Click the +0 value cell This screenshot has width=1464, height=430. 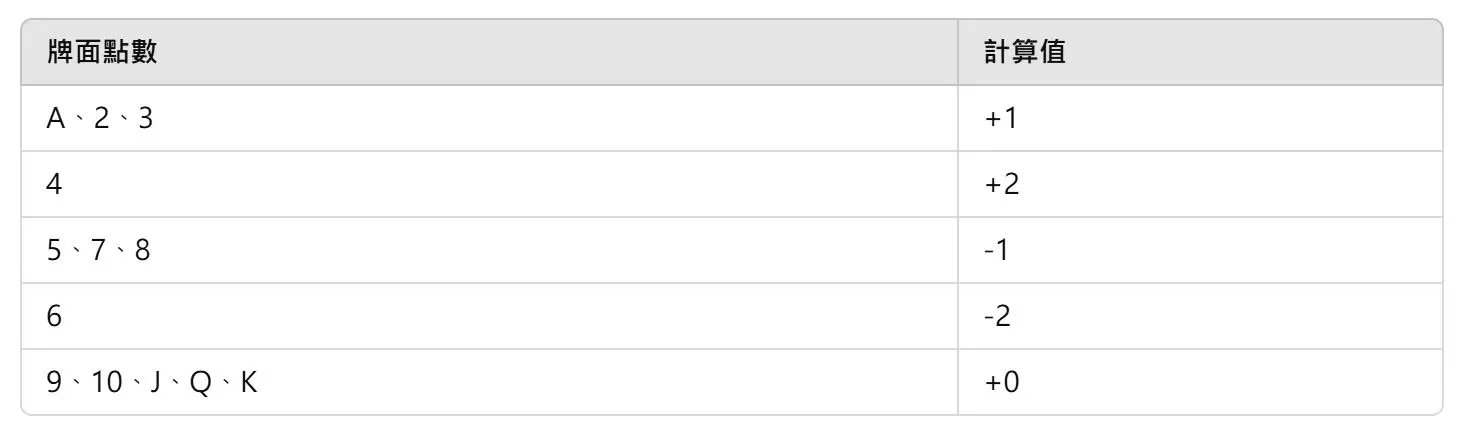[1002, 383]
